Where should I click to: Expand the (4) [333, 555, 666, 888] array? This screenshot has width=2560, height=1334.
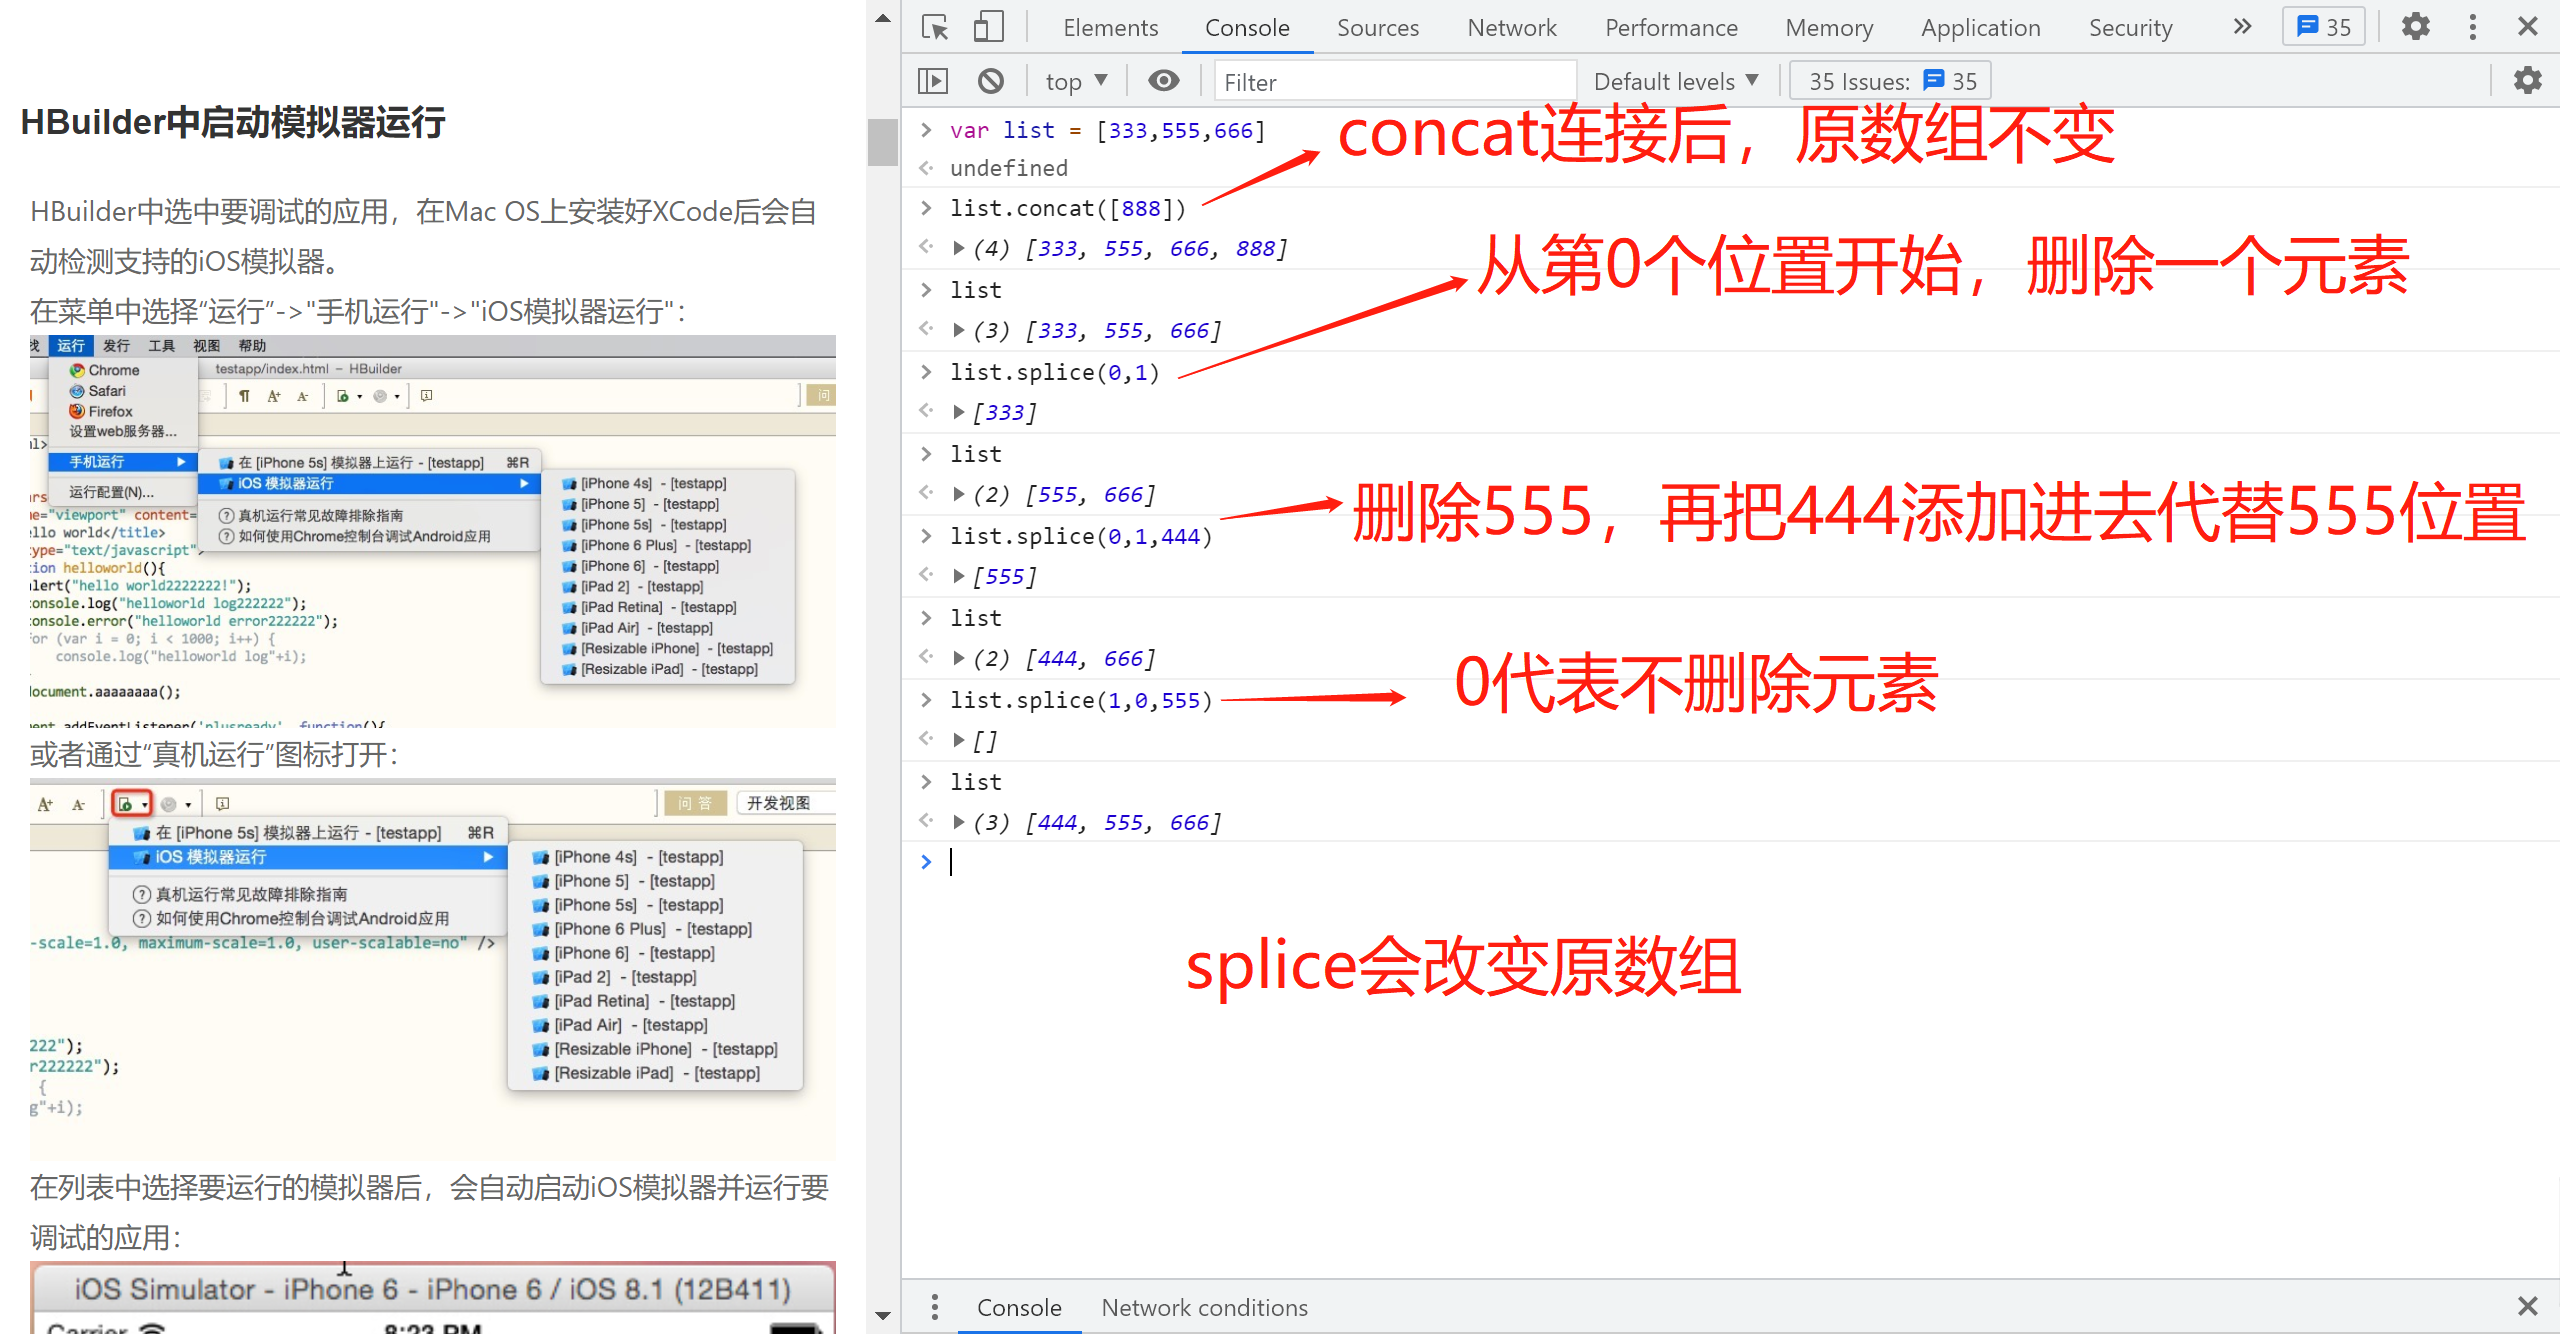(958, 248)
